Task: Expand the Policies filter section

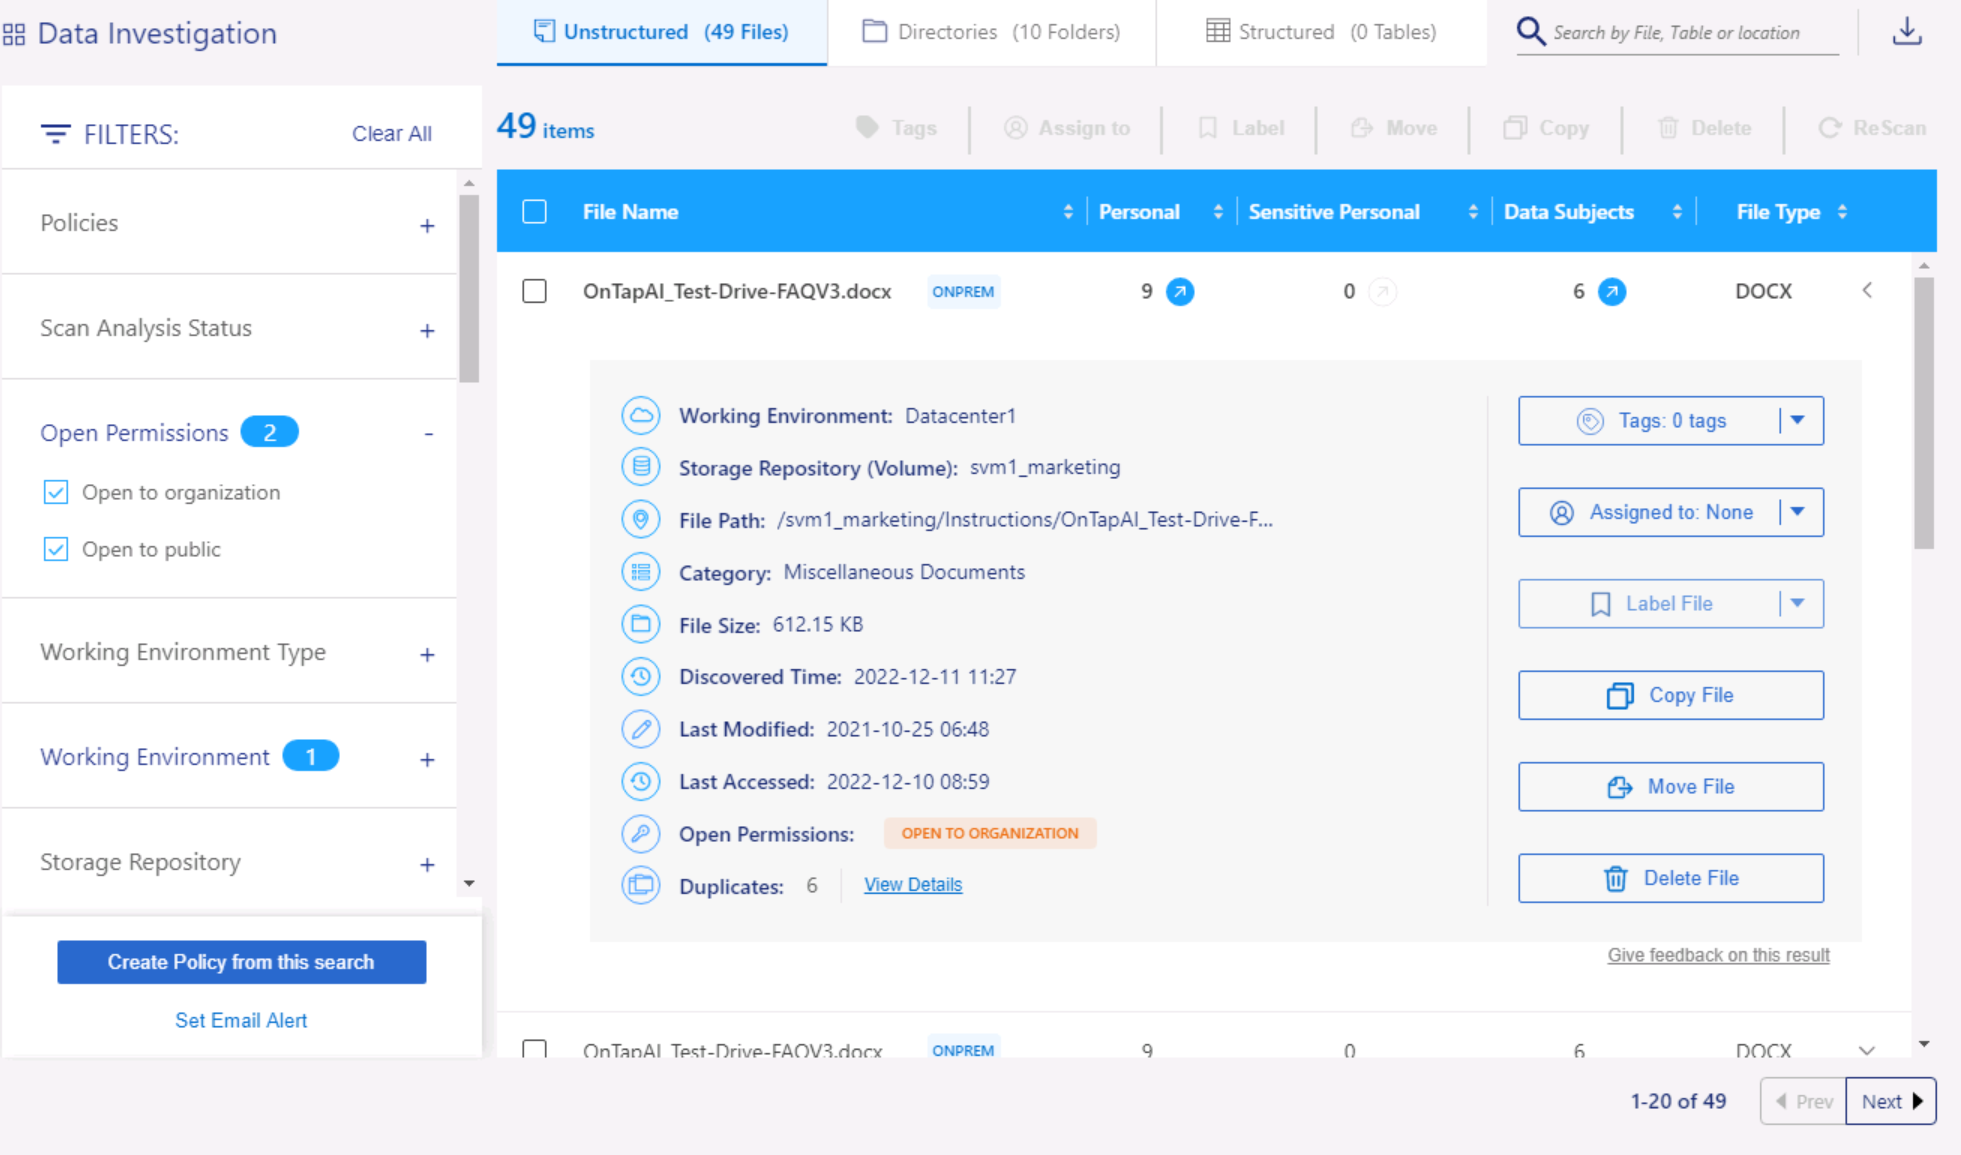Action: (x=427, y=226)
